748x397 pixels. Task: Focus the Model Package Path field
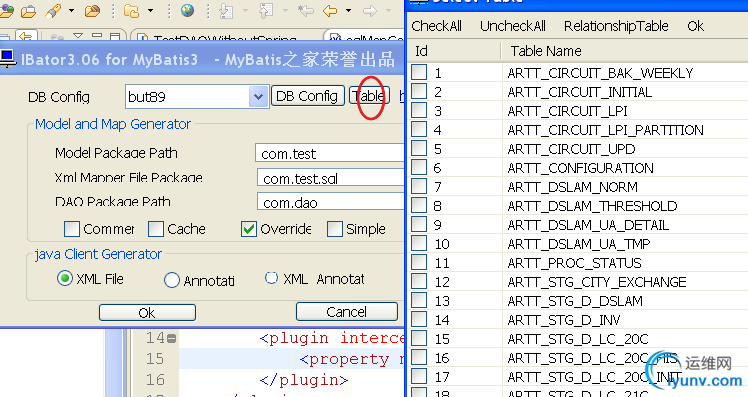click(x=330, y=154)
